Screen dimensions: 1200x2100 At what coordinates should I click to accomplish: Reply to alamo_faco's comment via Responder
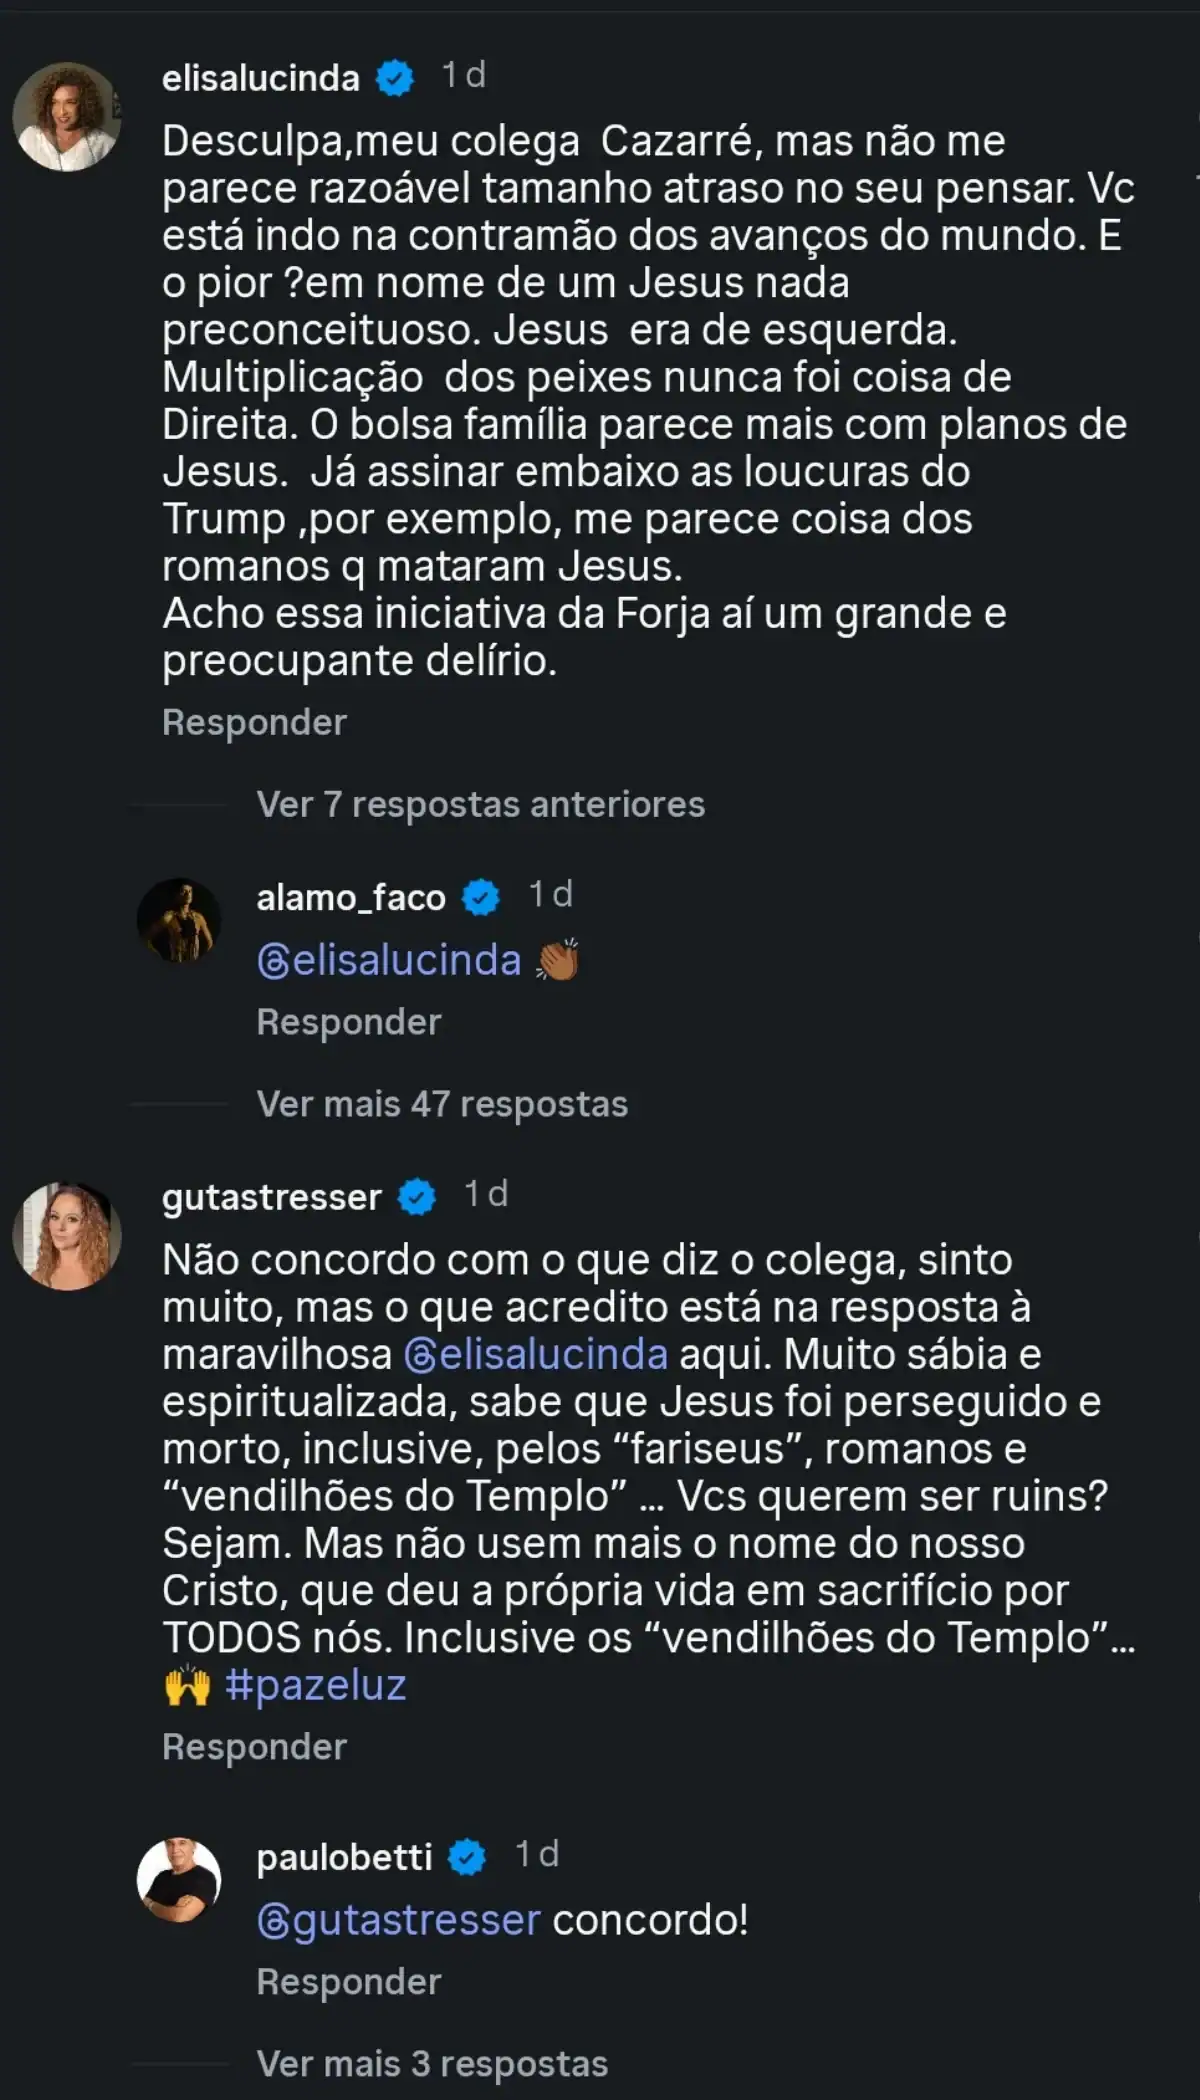348,1022
